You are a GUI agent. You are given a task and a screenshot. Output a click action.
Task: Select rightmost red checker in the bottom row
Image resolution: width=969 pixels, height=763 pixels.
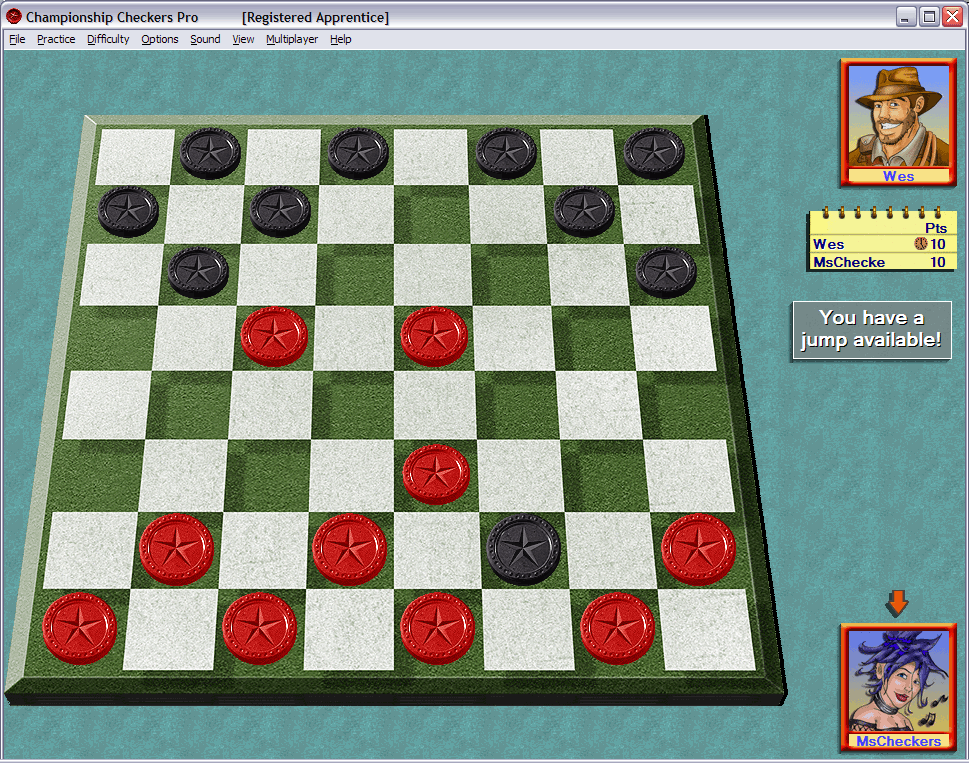617,628
